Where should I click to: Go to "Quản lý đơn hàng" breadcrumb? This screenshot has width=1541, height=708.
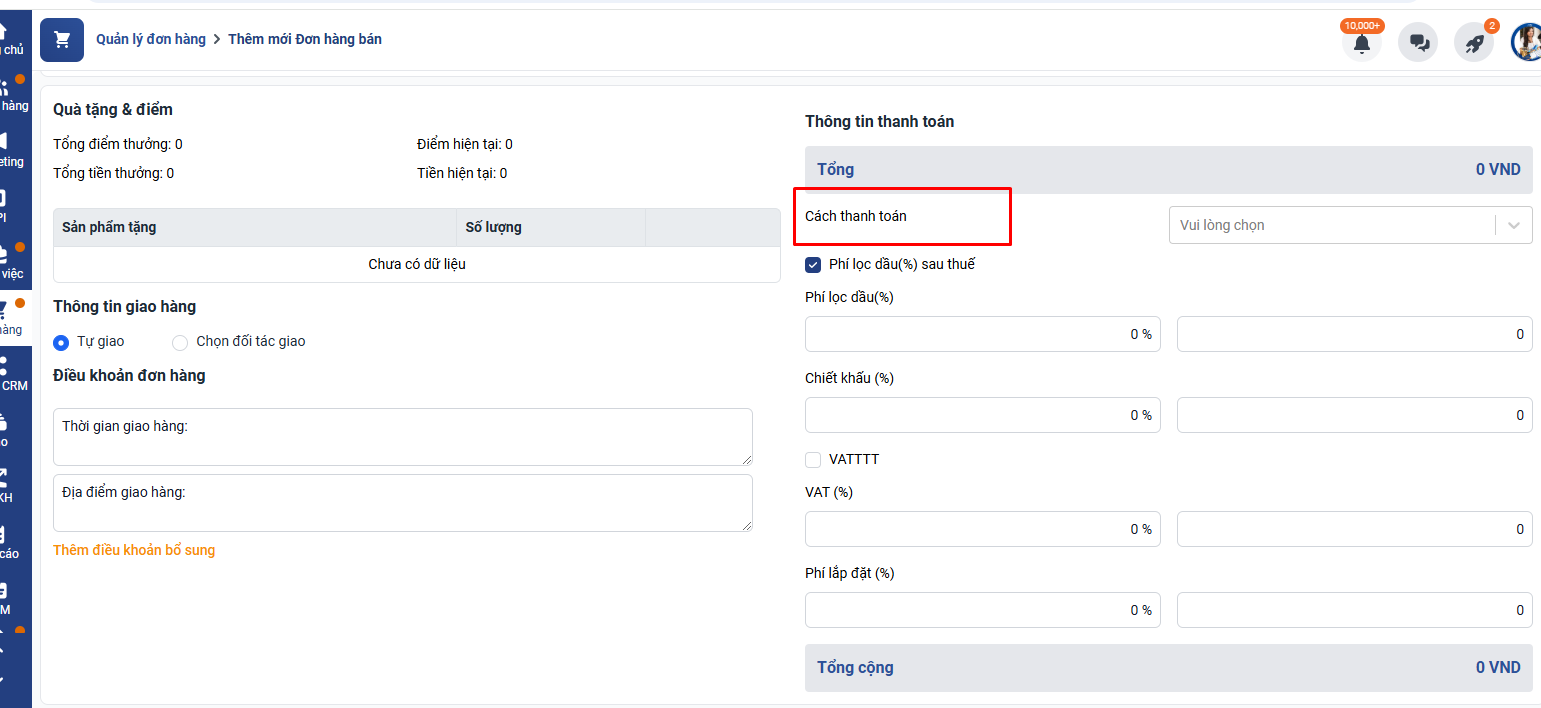(x=150, y=39)
